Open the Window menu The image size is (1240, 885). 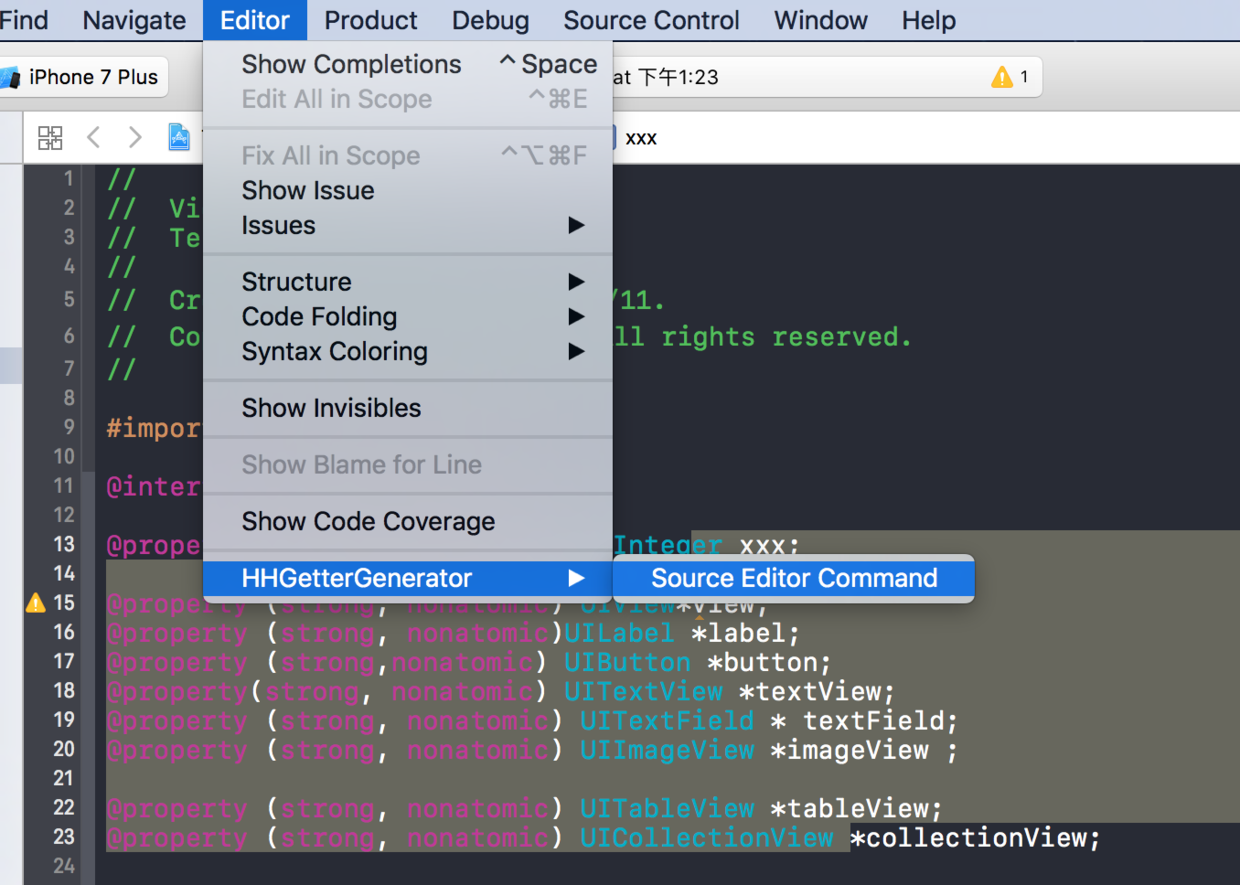click(821, 20)
